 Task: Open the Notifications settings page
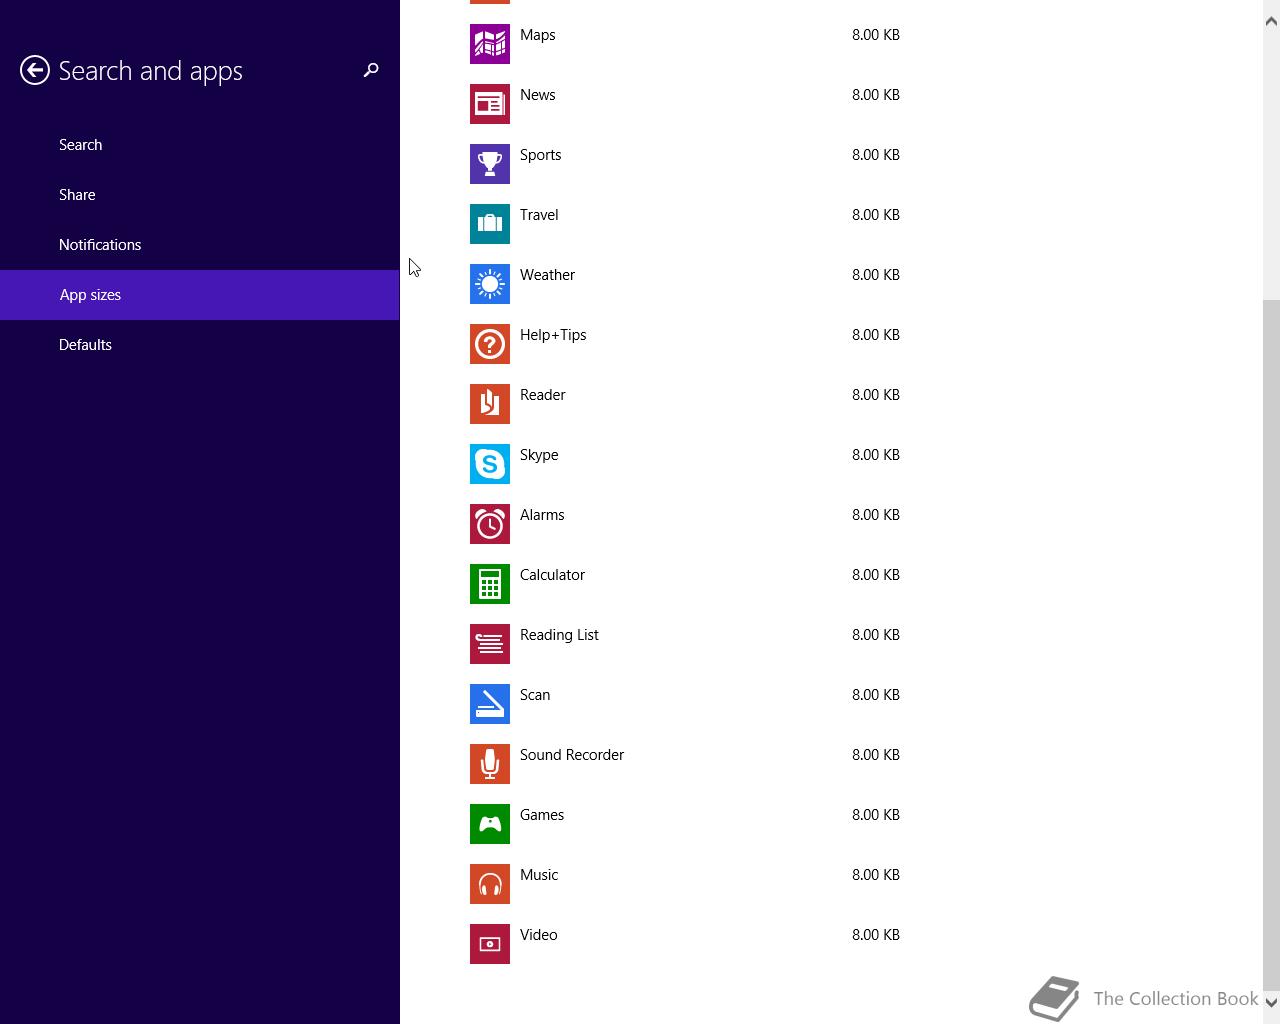[x=200, y=245]
